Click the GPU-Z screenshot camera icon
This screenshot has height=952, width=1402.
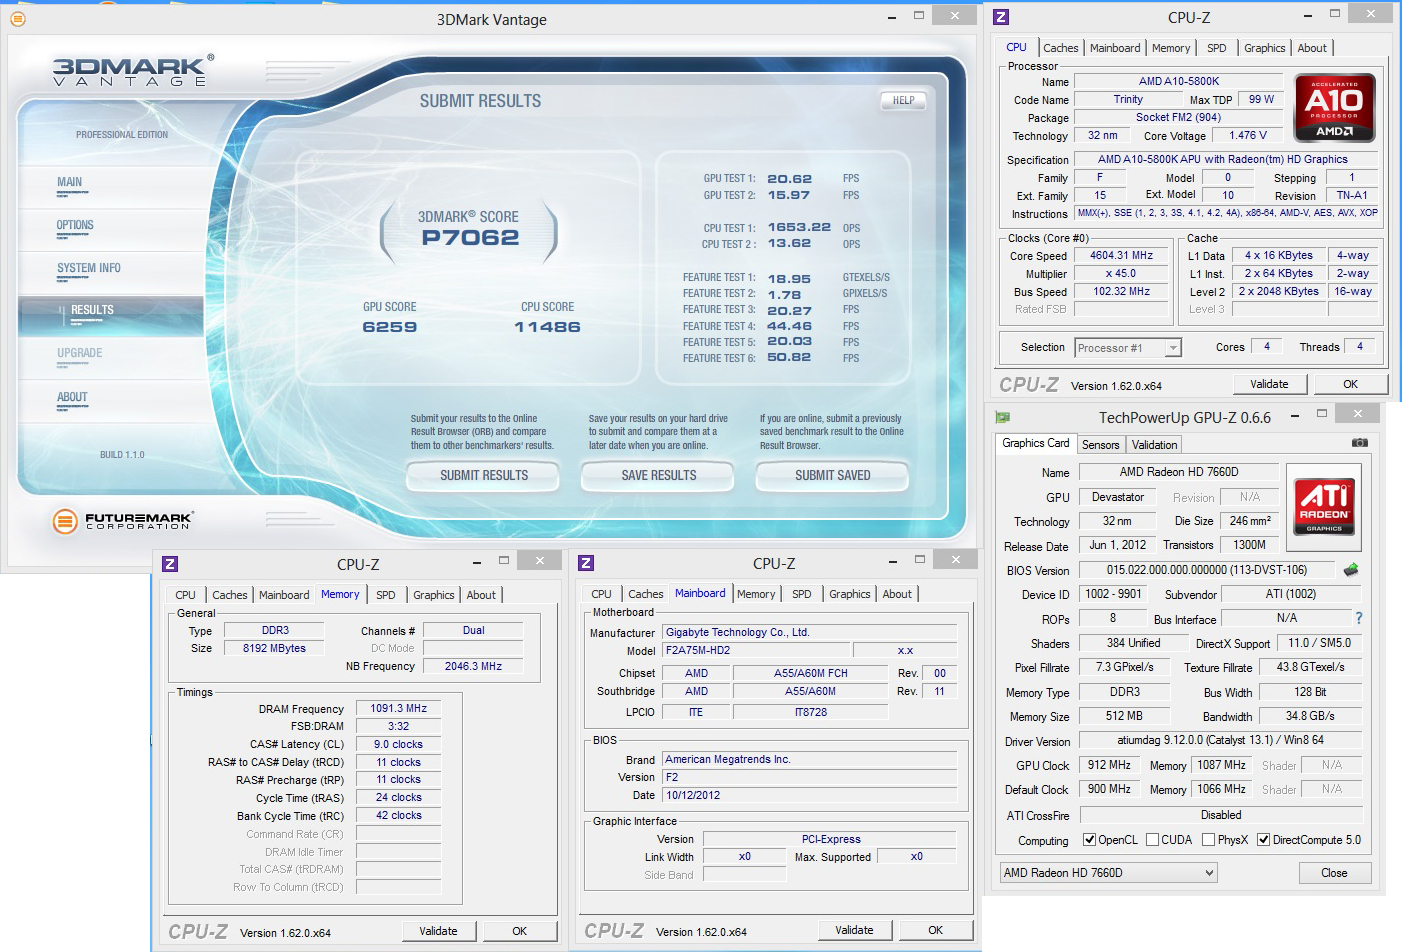pos(1359,443)
